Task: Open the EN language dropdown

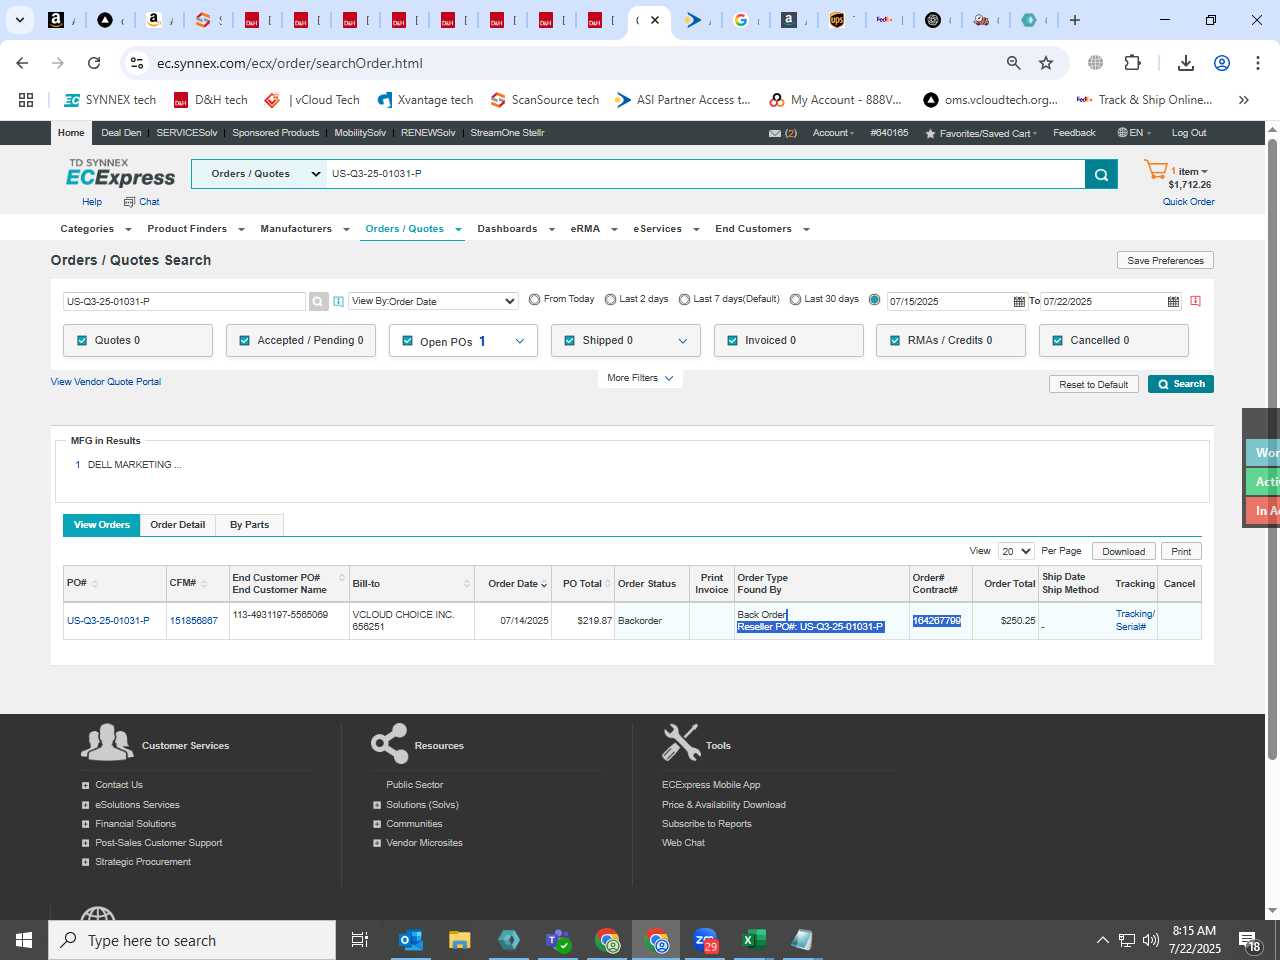Action: [1134, 133]
